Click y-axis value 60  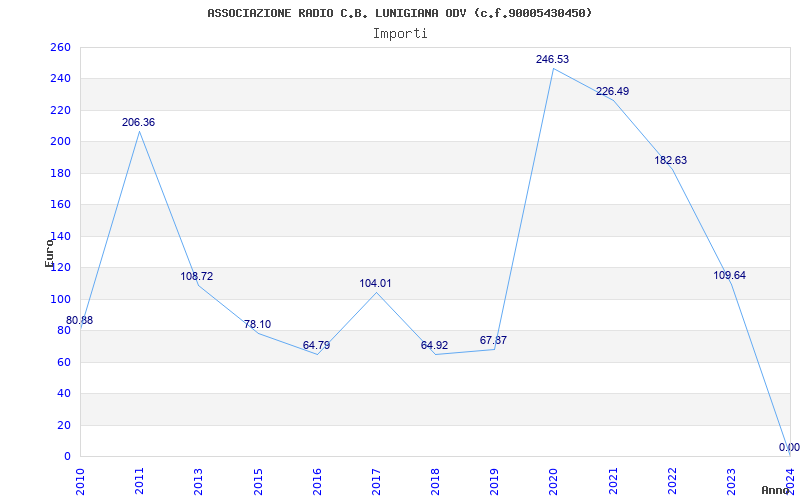click(x=64, y=362)
